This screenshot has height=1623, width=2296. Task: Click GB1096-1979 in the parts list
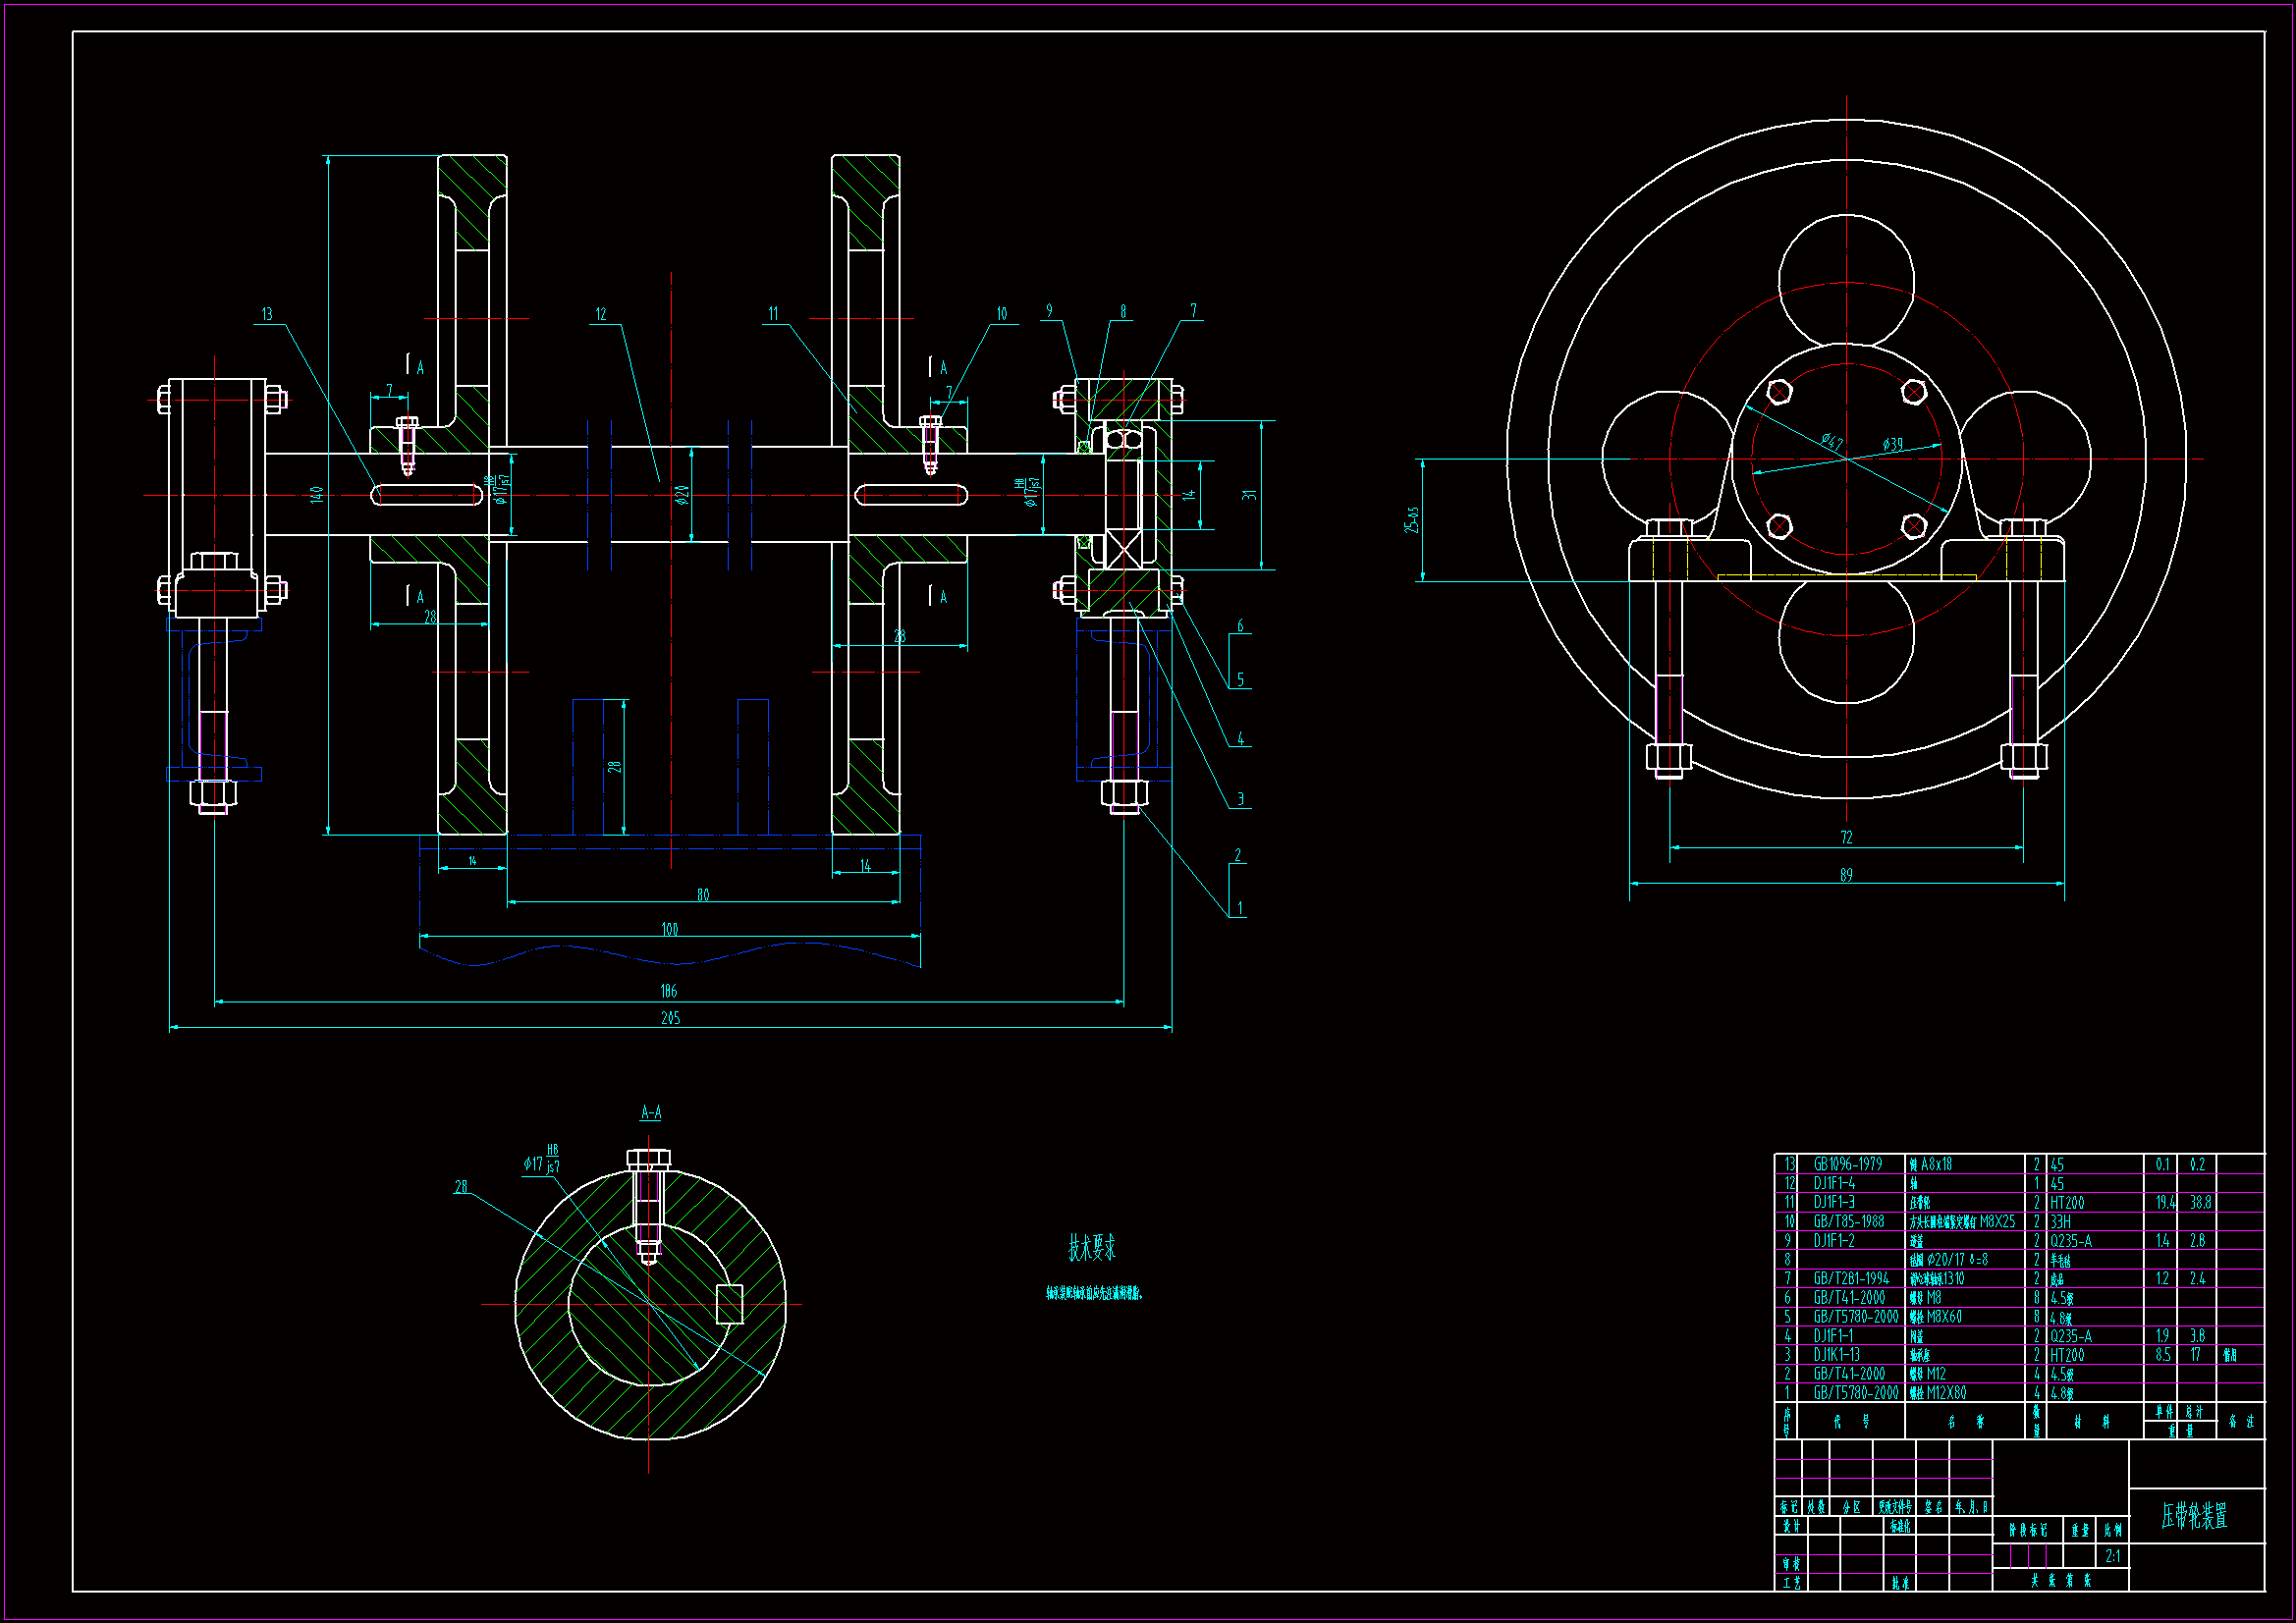click(1848, 1164)
